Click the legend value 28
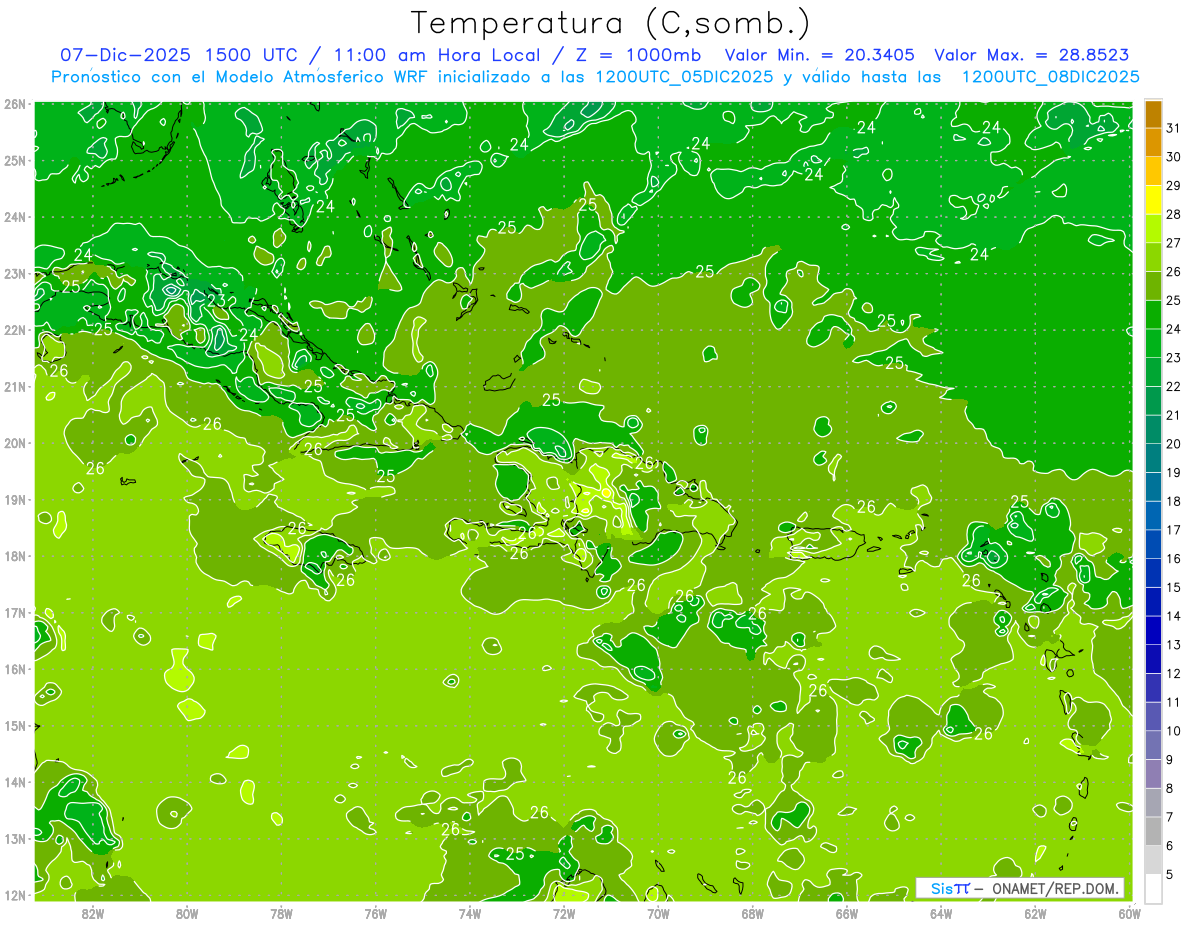 (x=1173, y=214)
